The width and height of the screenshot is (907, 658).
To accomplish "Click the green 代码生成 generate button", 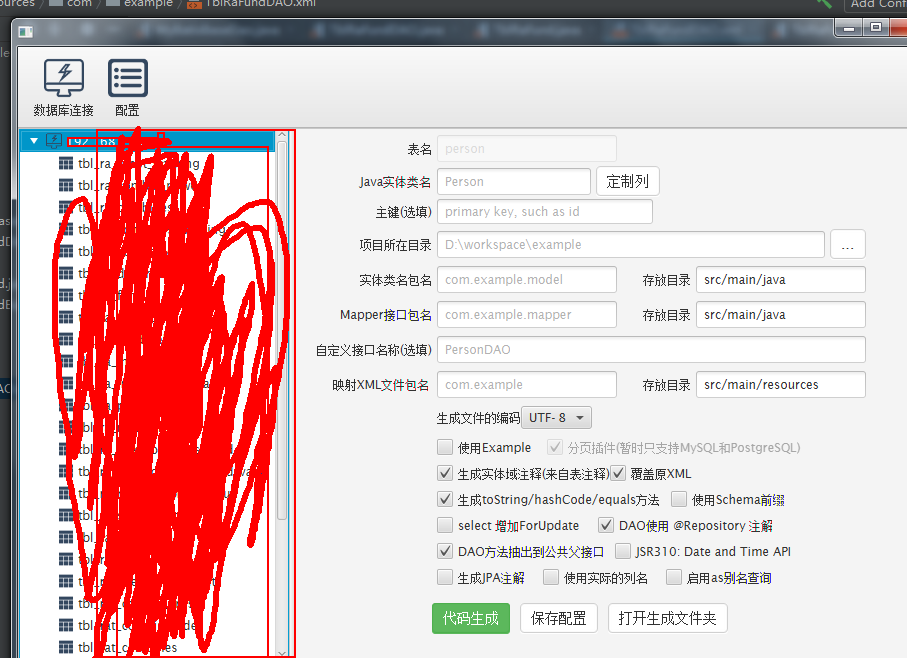I will 470,618.
